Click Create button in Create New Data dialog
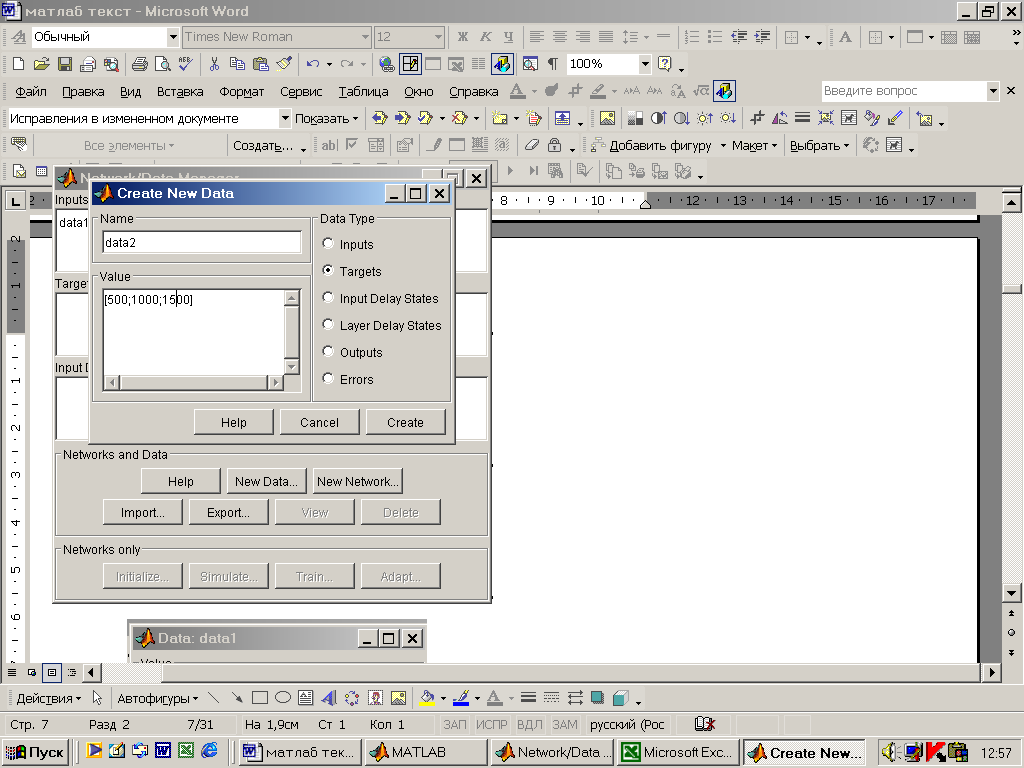Screen dimensions: 1024x768 406,423
